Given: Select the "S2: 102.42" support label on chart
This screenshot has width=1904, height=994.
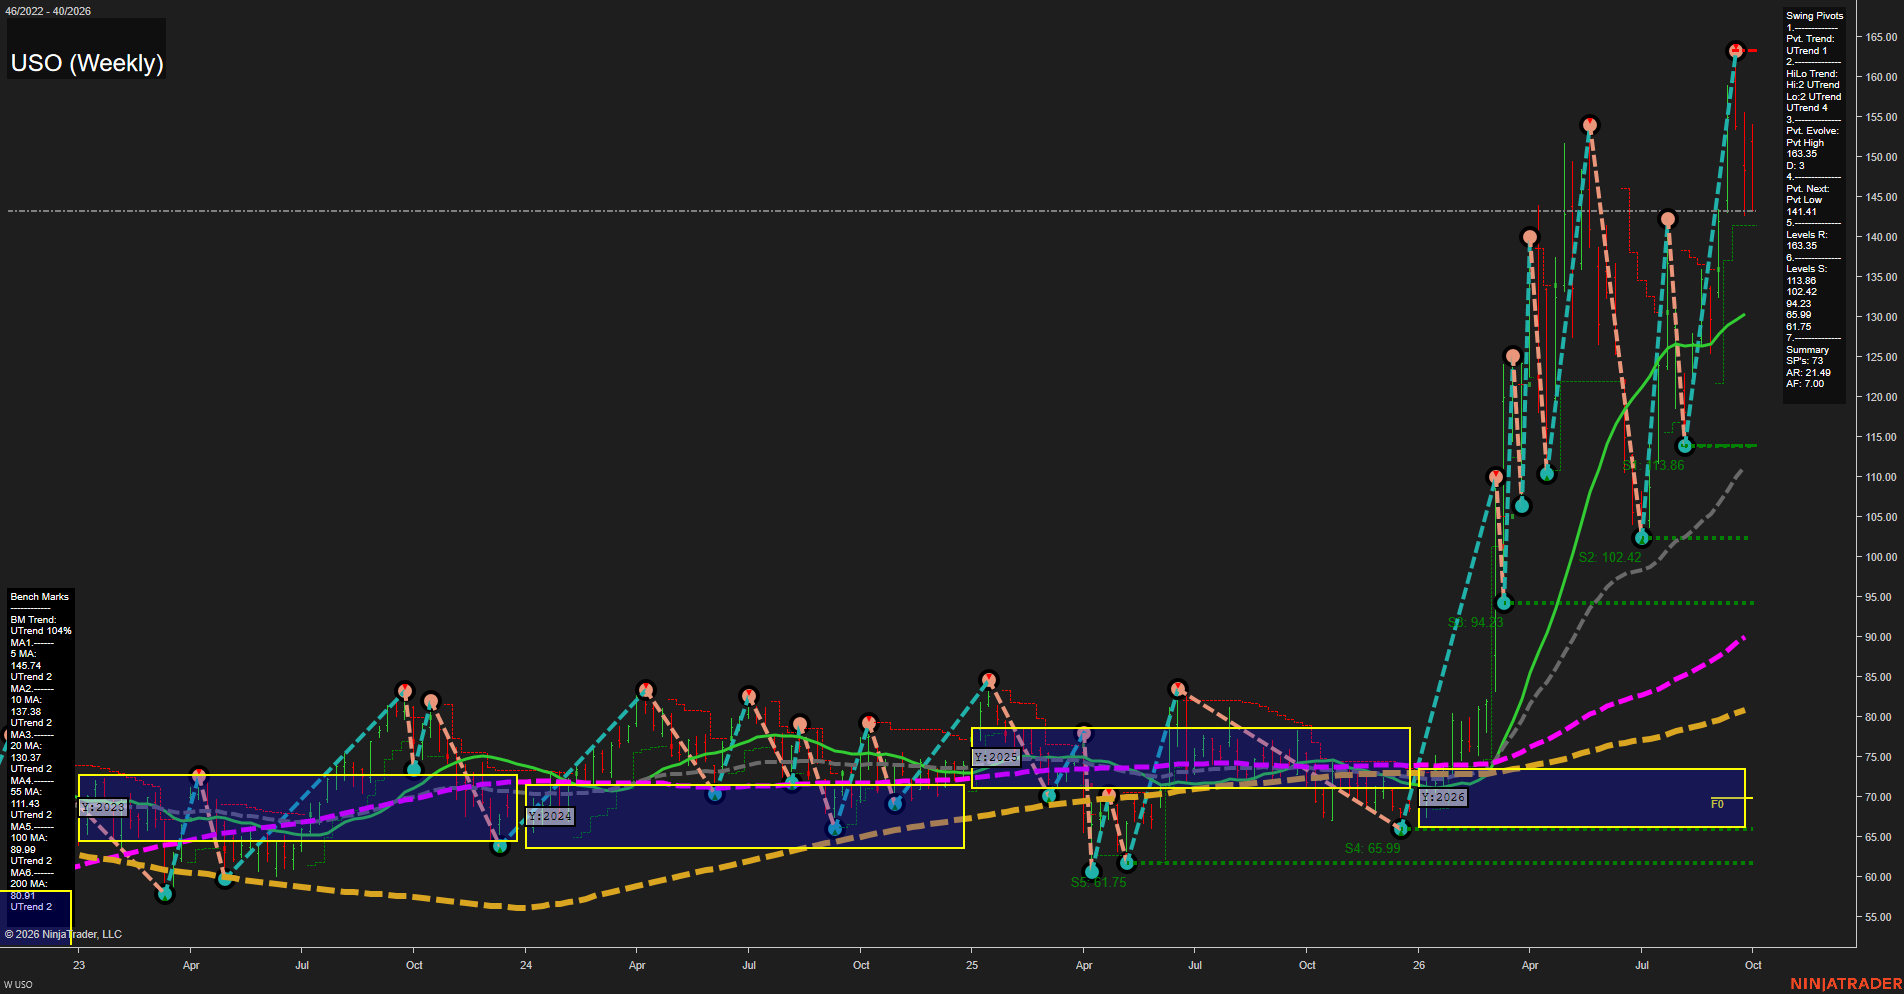Looking at the screenshot, I should (1610, 557).
